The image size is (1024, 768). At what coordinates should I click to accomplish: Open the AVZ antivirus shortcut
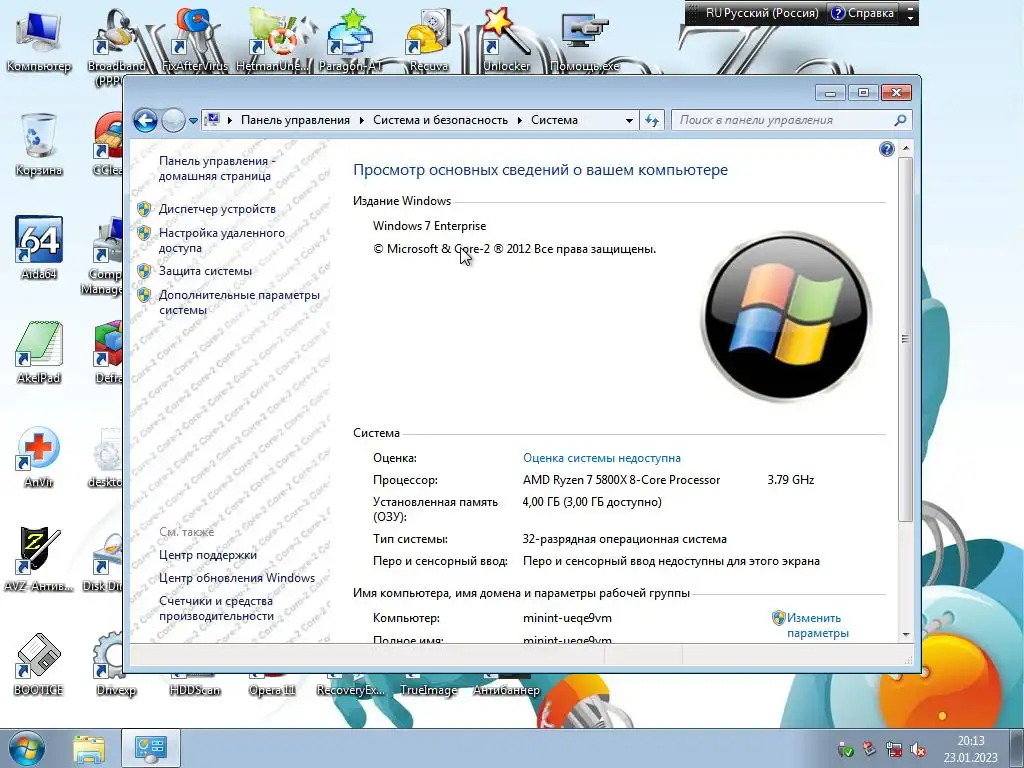click(x=39, y=560)
